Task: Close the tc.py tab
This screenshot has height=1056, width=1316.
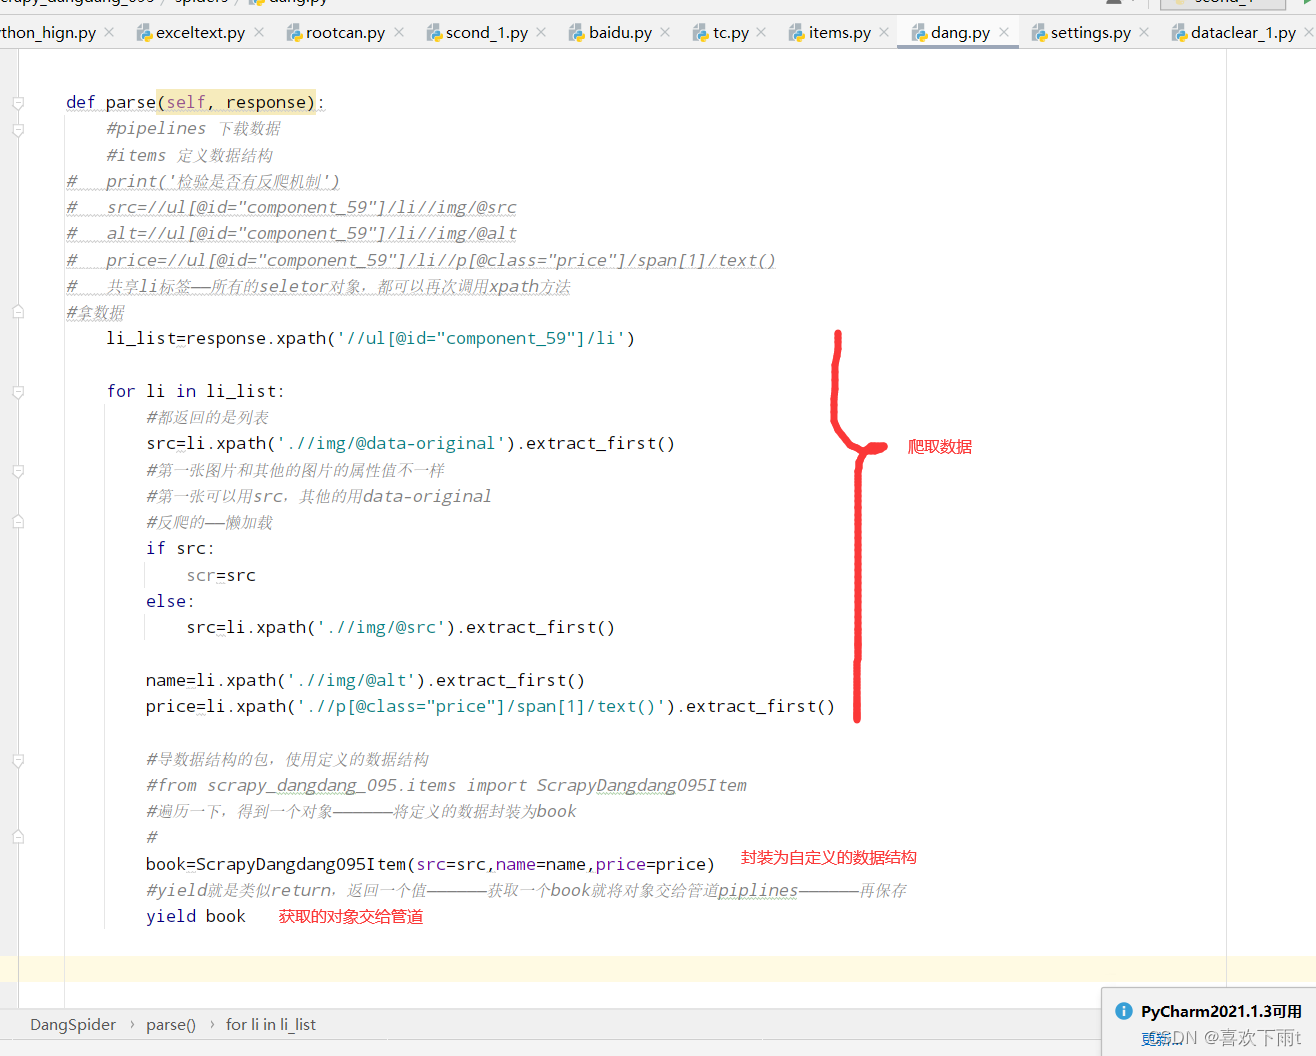Action: [761, 32]
